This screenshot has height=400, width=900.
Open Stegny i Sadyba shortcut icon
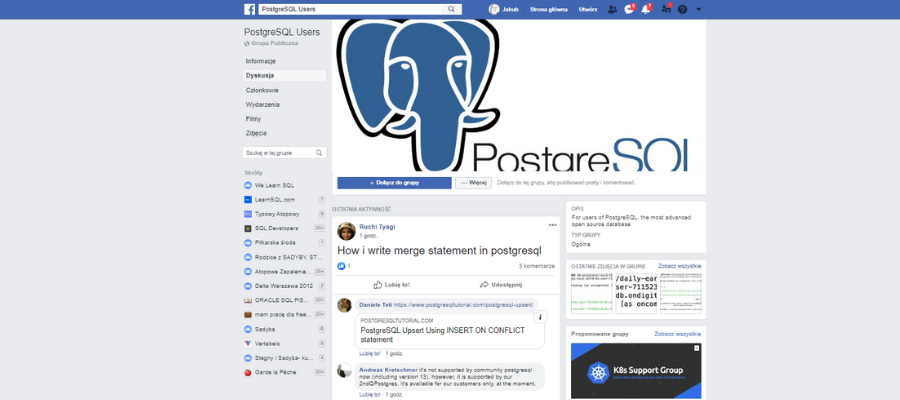pos(248,358)
